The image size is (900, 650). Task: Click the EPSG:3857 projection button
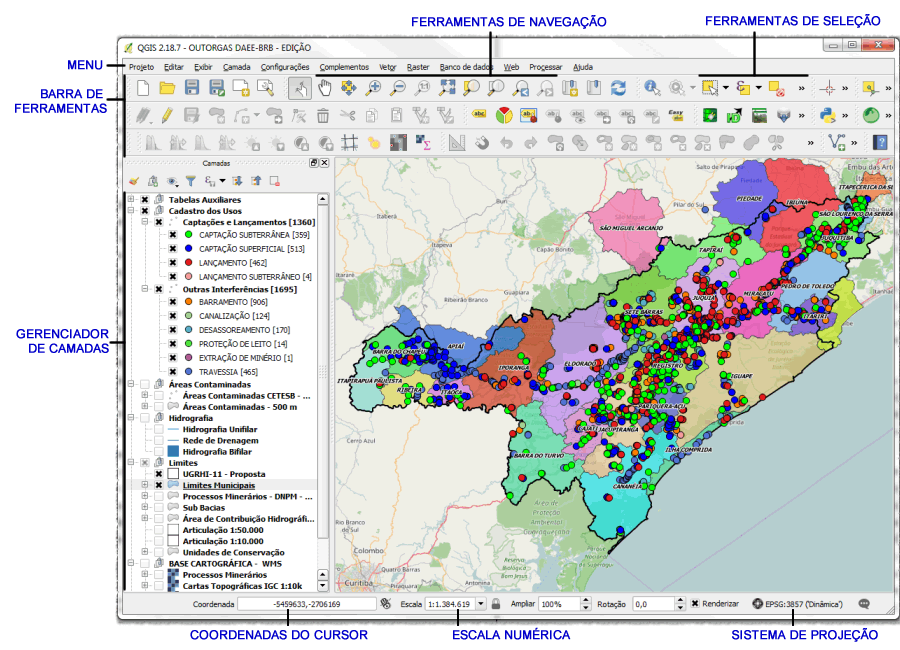coord(801,604)
